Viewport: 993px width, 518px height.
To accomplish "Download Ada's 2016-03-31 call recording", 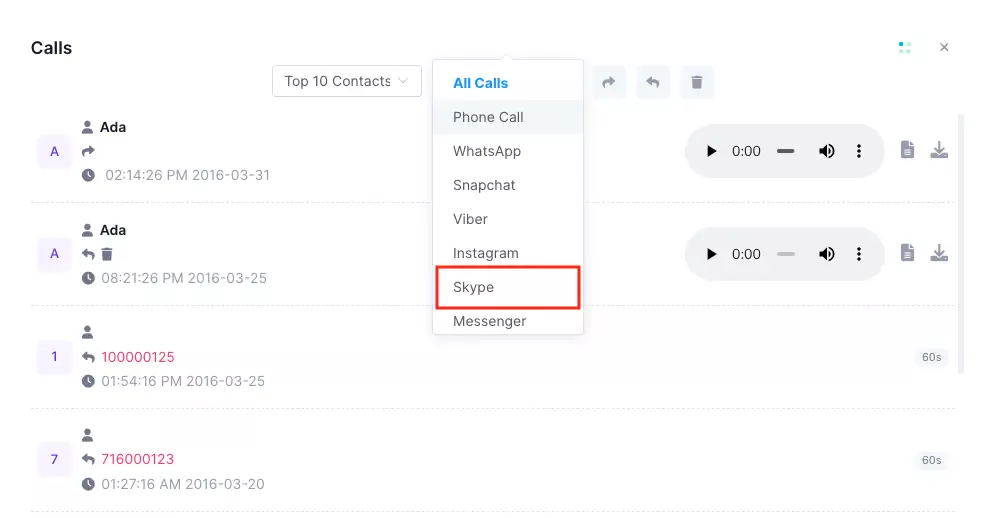I will click(x=939, y=149).
